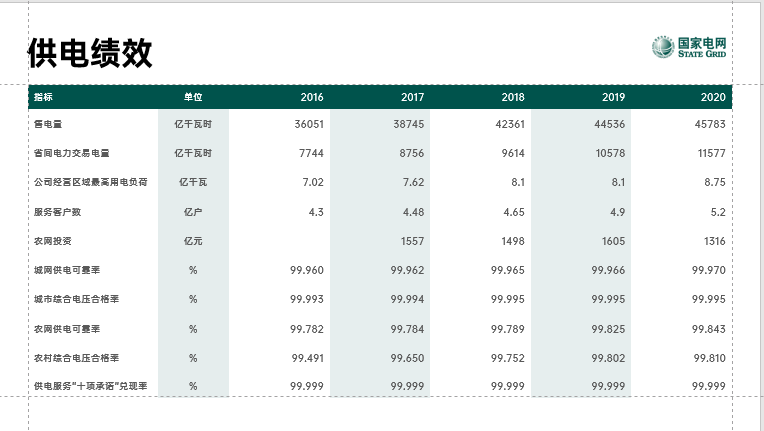Image resolution: width=764 pixels, height=431 pixels.
Task: Click the value 44536
Action: click(610, 124)
